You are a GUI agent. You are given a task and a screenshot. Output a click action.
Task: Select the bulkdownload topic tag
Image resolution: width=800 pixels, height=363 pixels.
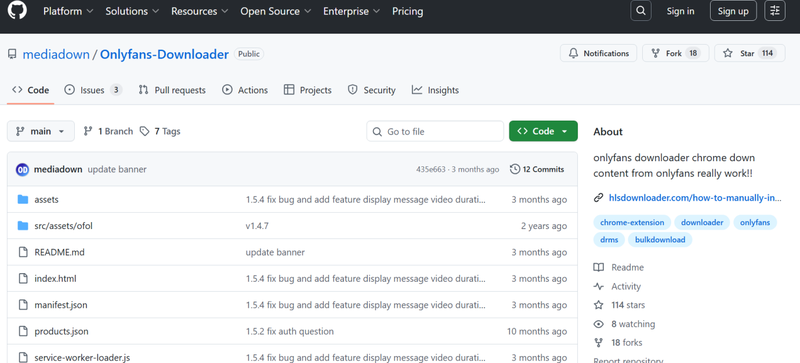click(660, 239)
